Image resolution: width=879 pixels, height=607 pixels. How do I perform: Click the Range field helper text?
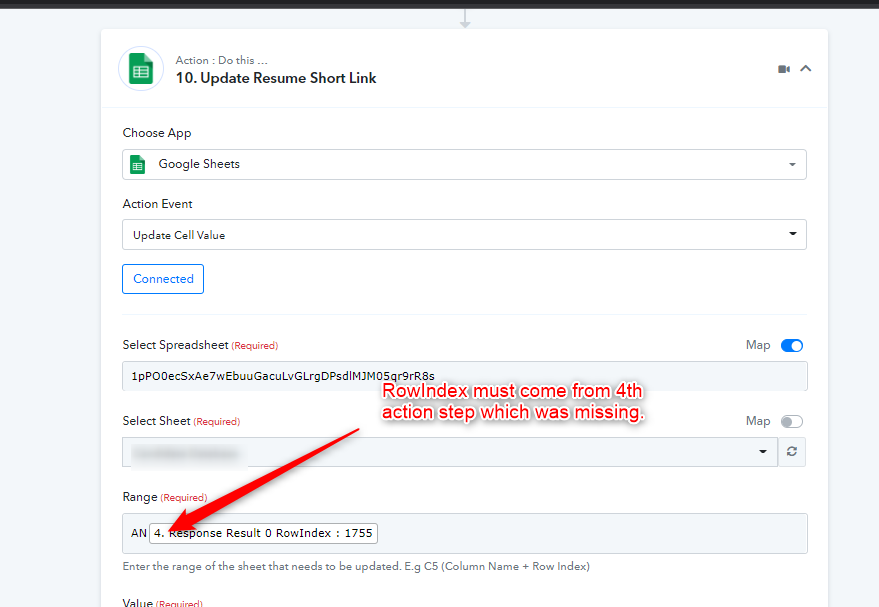[356, 567]
